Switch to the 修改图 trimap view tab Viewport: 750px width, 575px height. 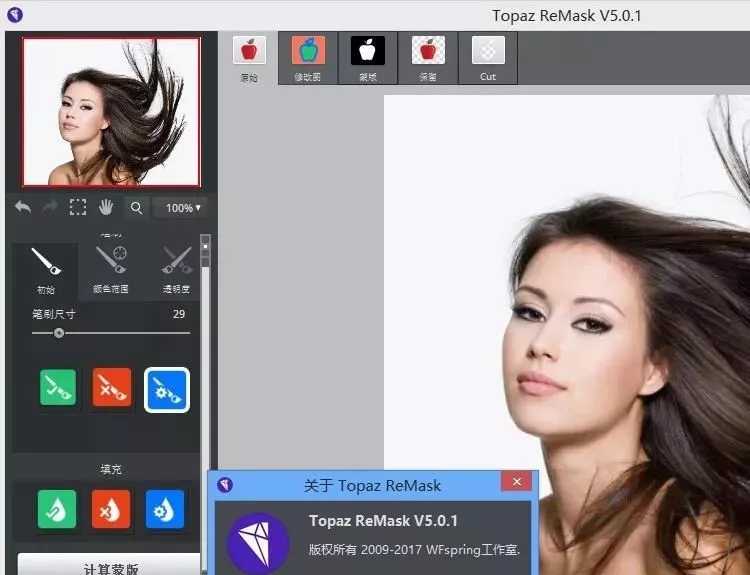point(308,58)
